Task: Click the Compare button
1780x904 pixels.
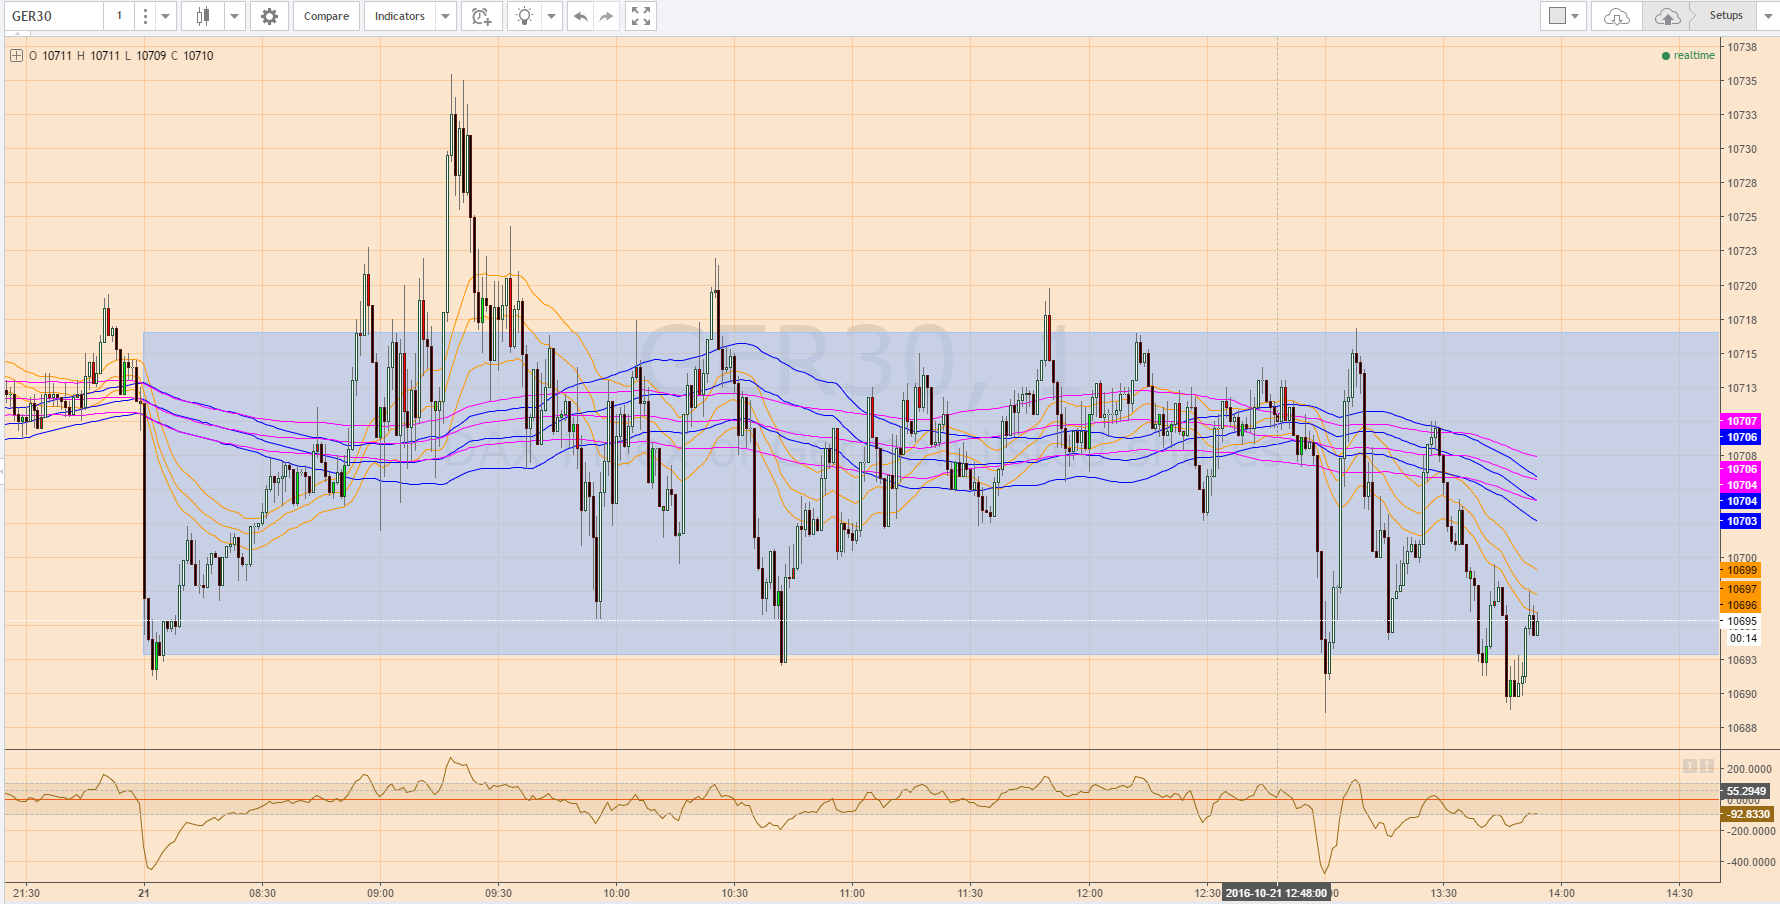Action: pyautogui.click(x=326, y=16)
